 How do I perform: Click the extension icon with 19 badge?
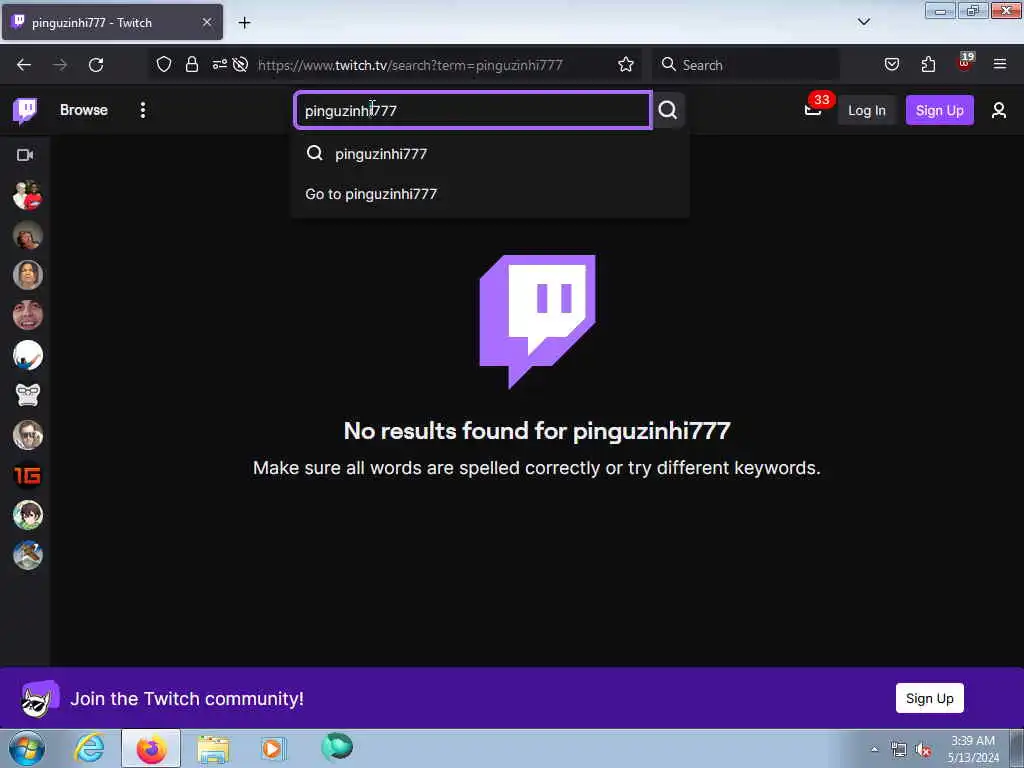965,63
